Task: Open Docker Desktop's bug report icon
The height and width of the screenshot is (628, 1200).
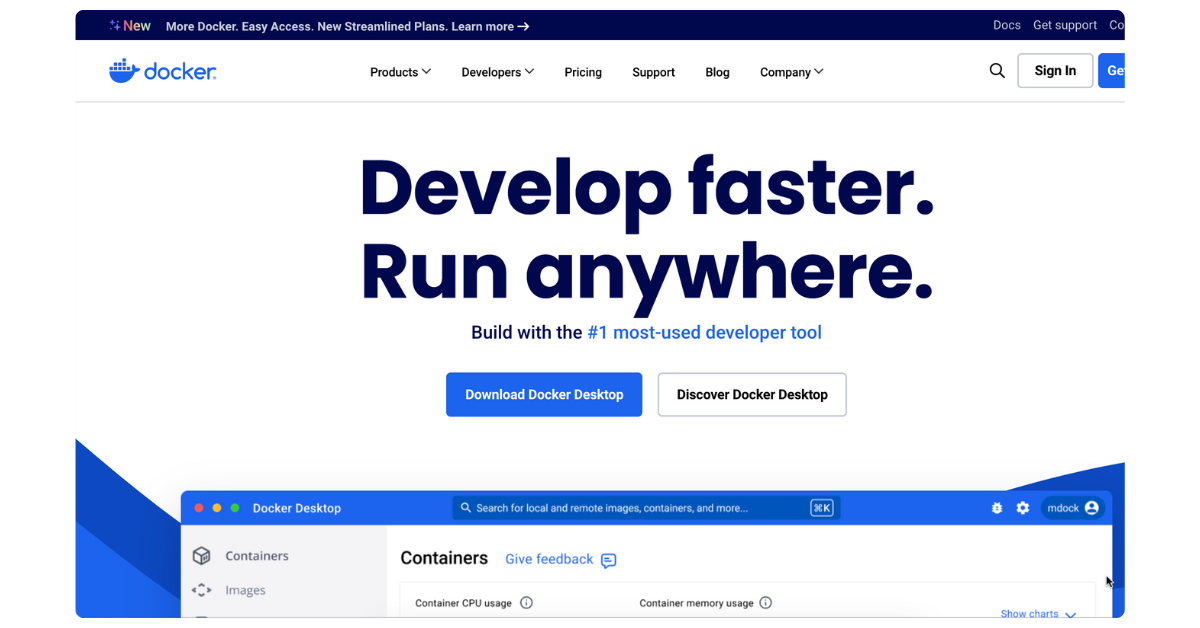Action: point(996,507)
